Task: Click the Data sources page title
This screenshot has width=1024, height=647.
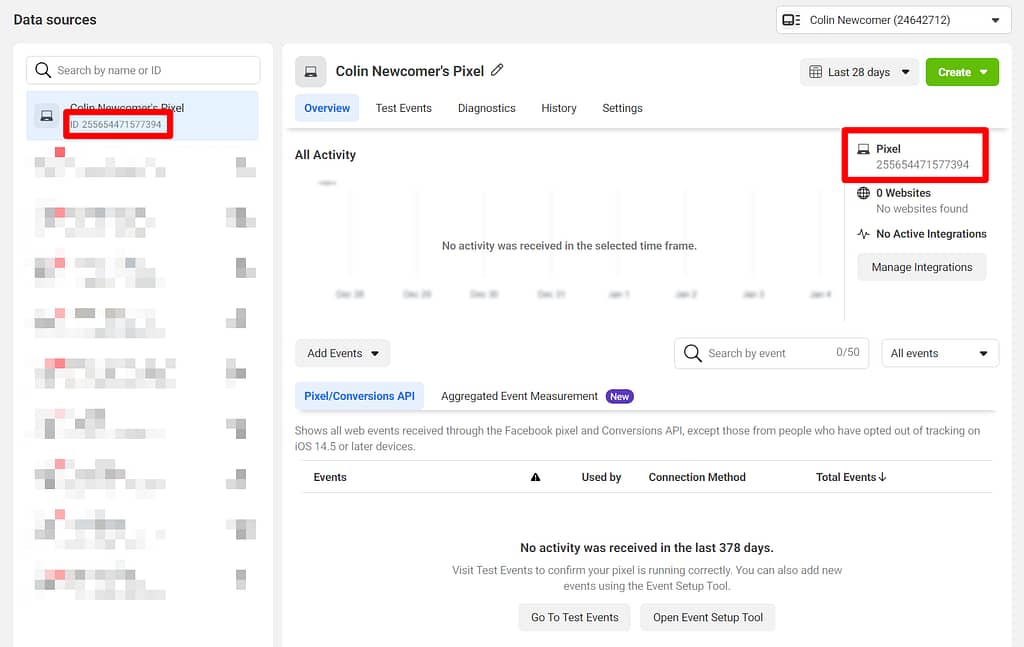Action: pyautogui.click(x=55, y=20)
